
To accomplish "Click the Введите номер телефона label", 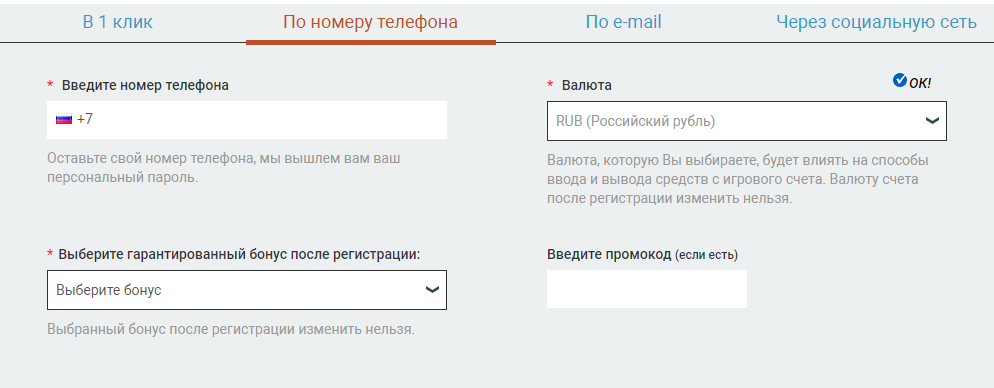I will [145, 85].
